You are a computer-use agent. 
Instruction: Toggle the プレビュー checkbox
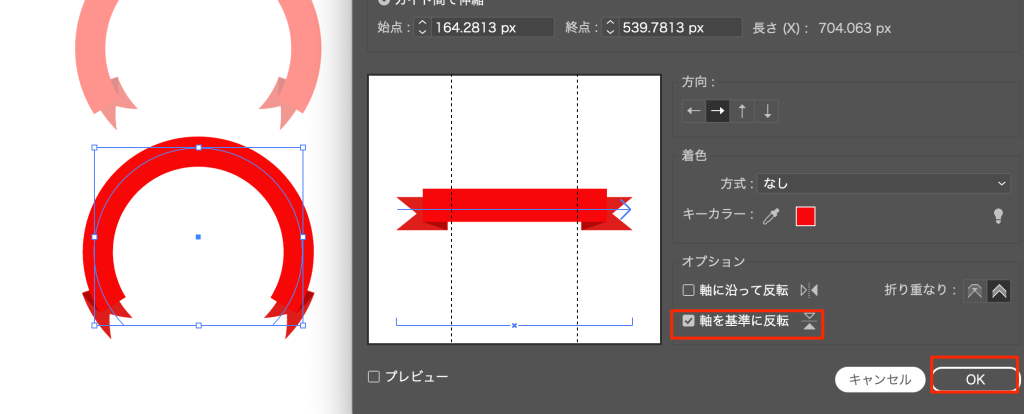click(x=374, y=376)
